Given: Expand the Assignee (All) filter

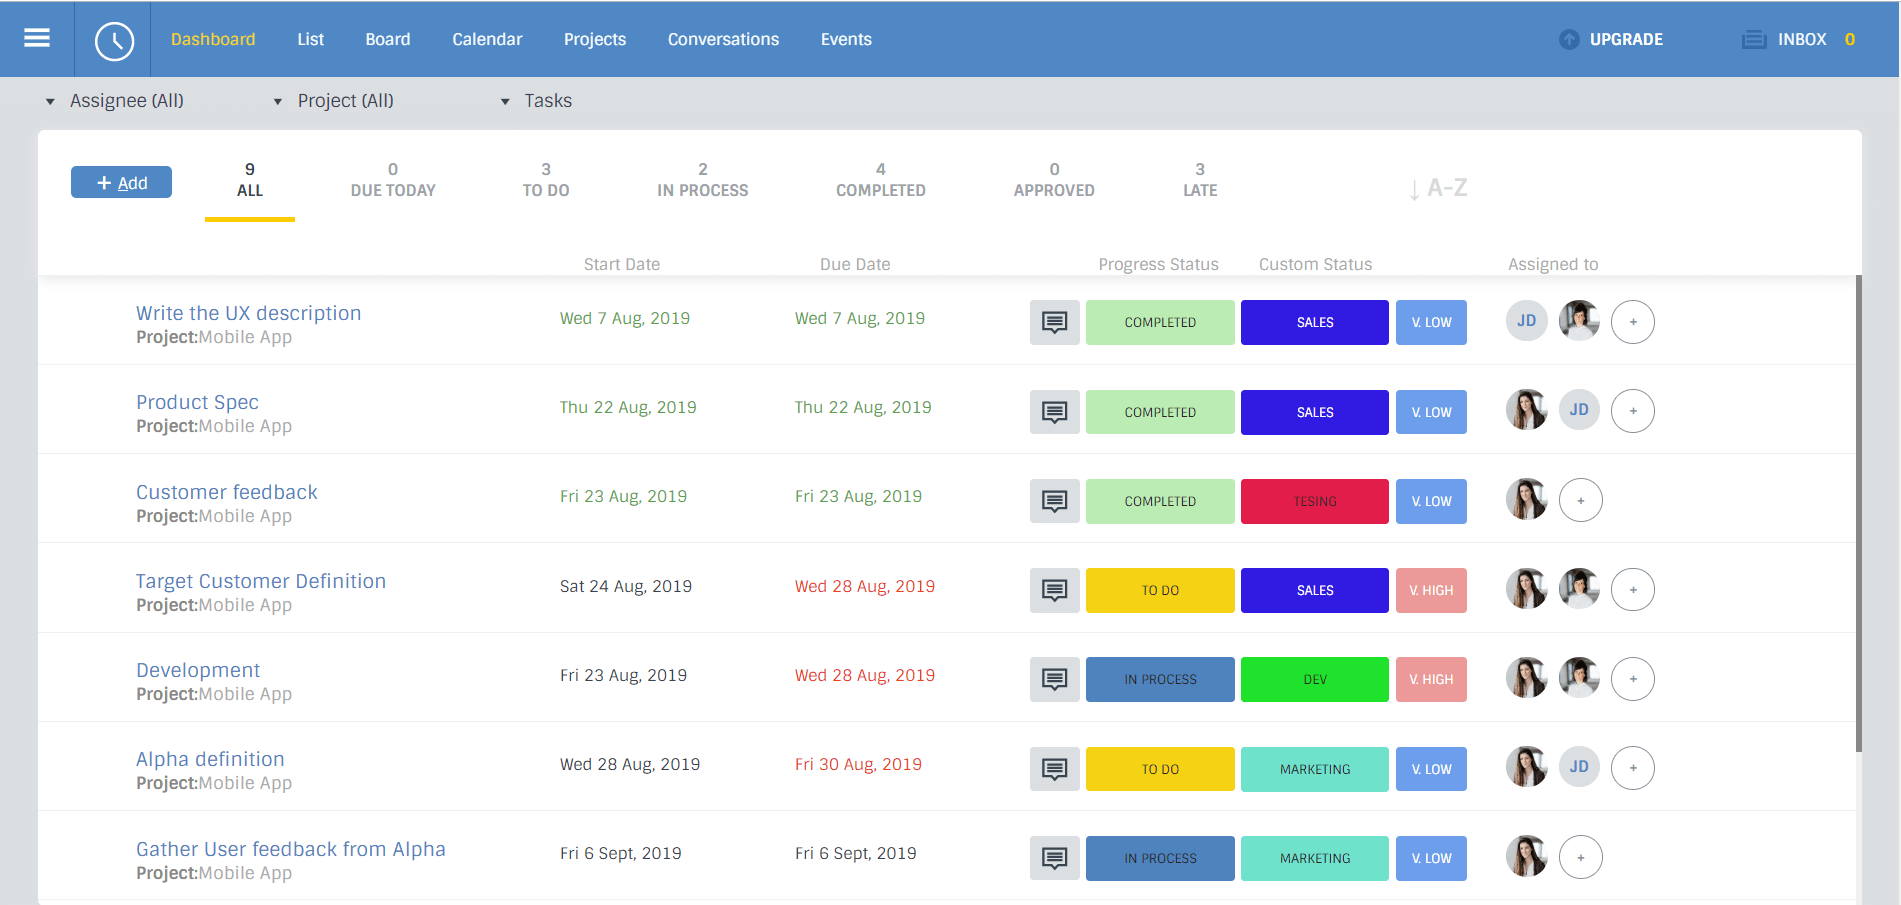Looking at the screenshot, I should [115, 101].
